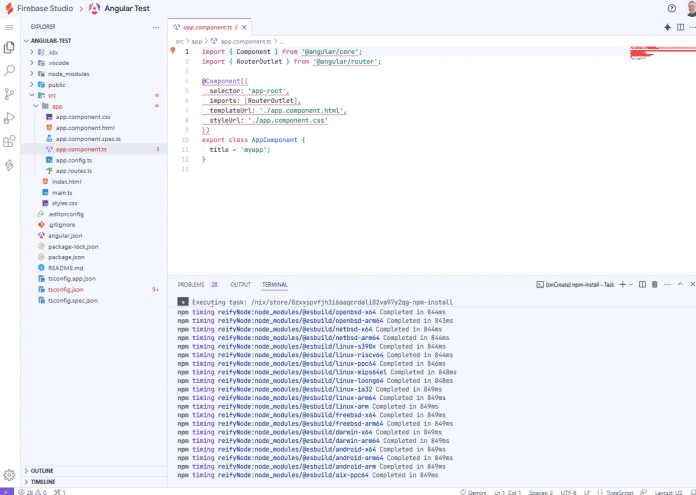
Task: Click the lightbulb code action on line 1
Action: click(173, 51)
